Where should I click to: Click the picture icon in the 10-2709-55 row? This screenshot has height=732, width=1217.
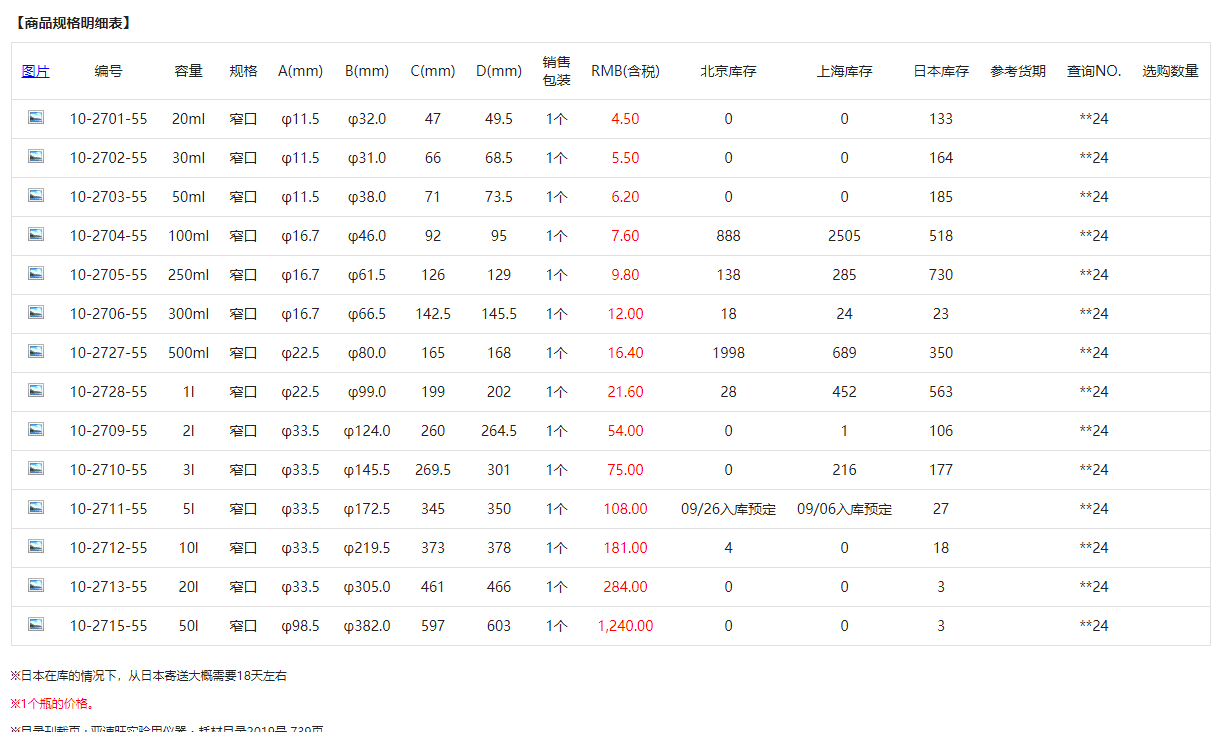(36, 429)
